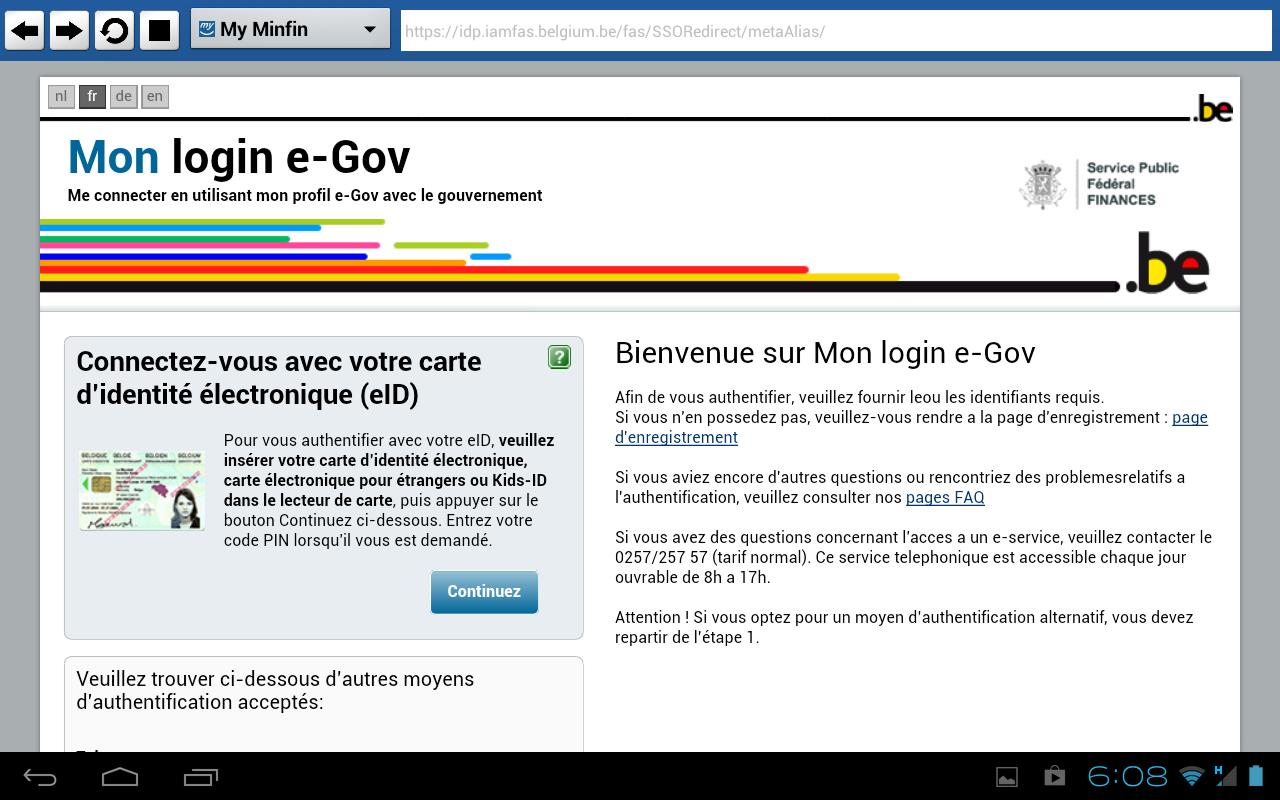Image resolution: width=1280 pixels, height=800 pixels.
Task: Click the eID card sample image
Action: click(x=142, y=489)
